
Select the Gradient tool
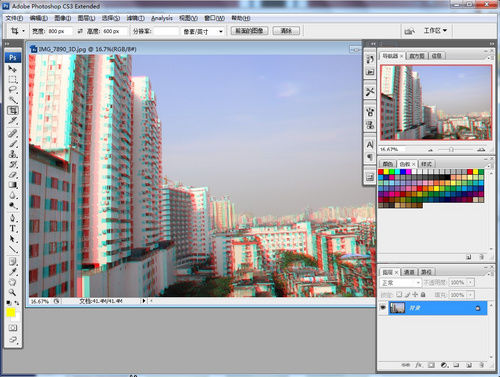point(13,185)
